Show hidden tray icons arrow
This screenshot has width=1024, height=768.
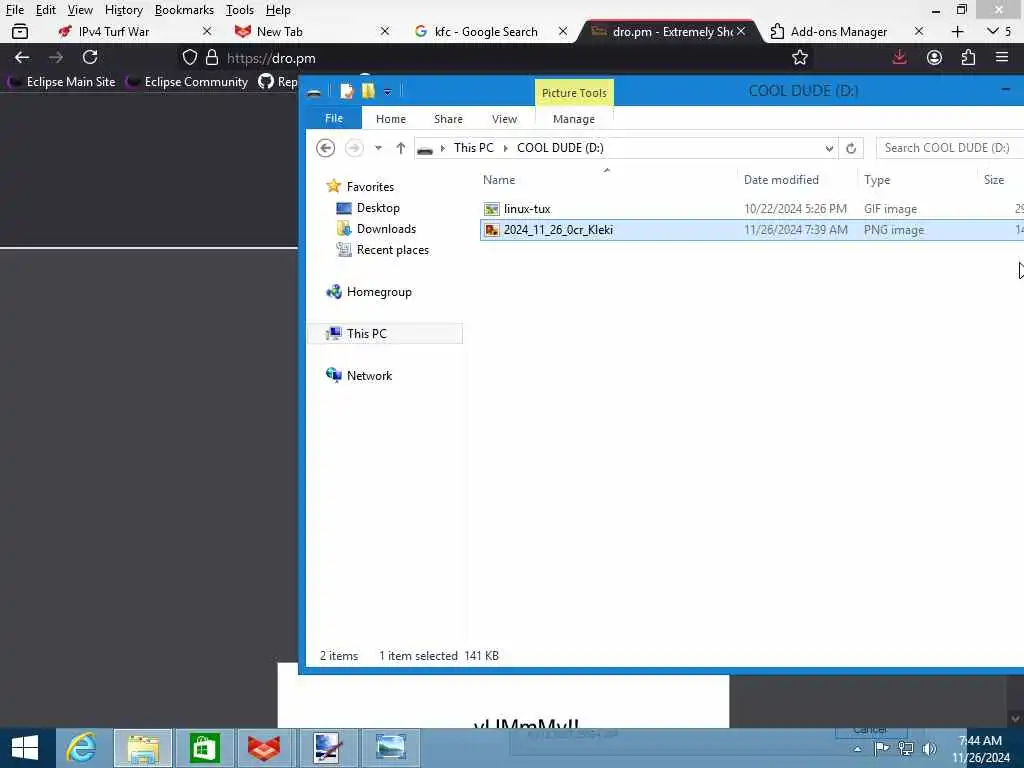click(x=857, y=749)
